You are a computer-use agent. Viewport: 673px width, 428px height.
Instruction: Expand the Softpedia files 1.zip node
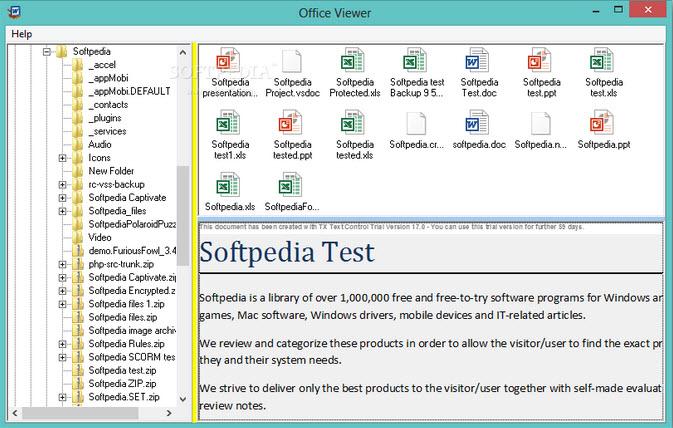click(x=63, y=304)
